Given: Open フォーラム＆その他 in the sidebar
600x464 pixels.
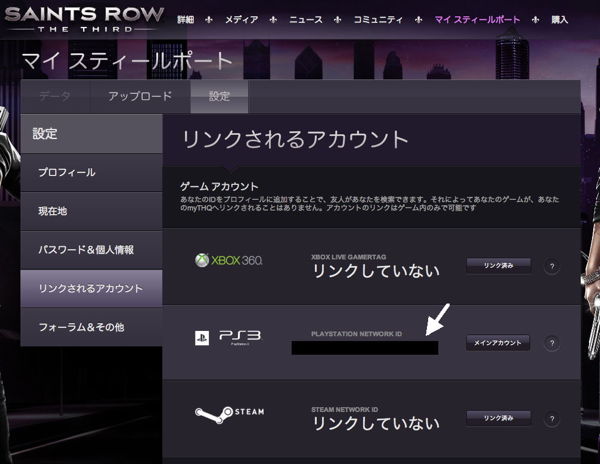Looking at the screenshot, I should [x=91, y=327].
